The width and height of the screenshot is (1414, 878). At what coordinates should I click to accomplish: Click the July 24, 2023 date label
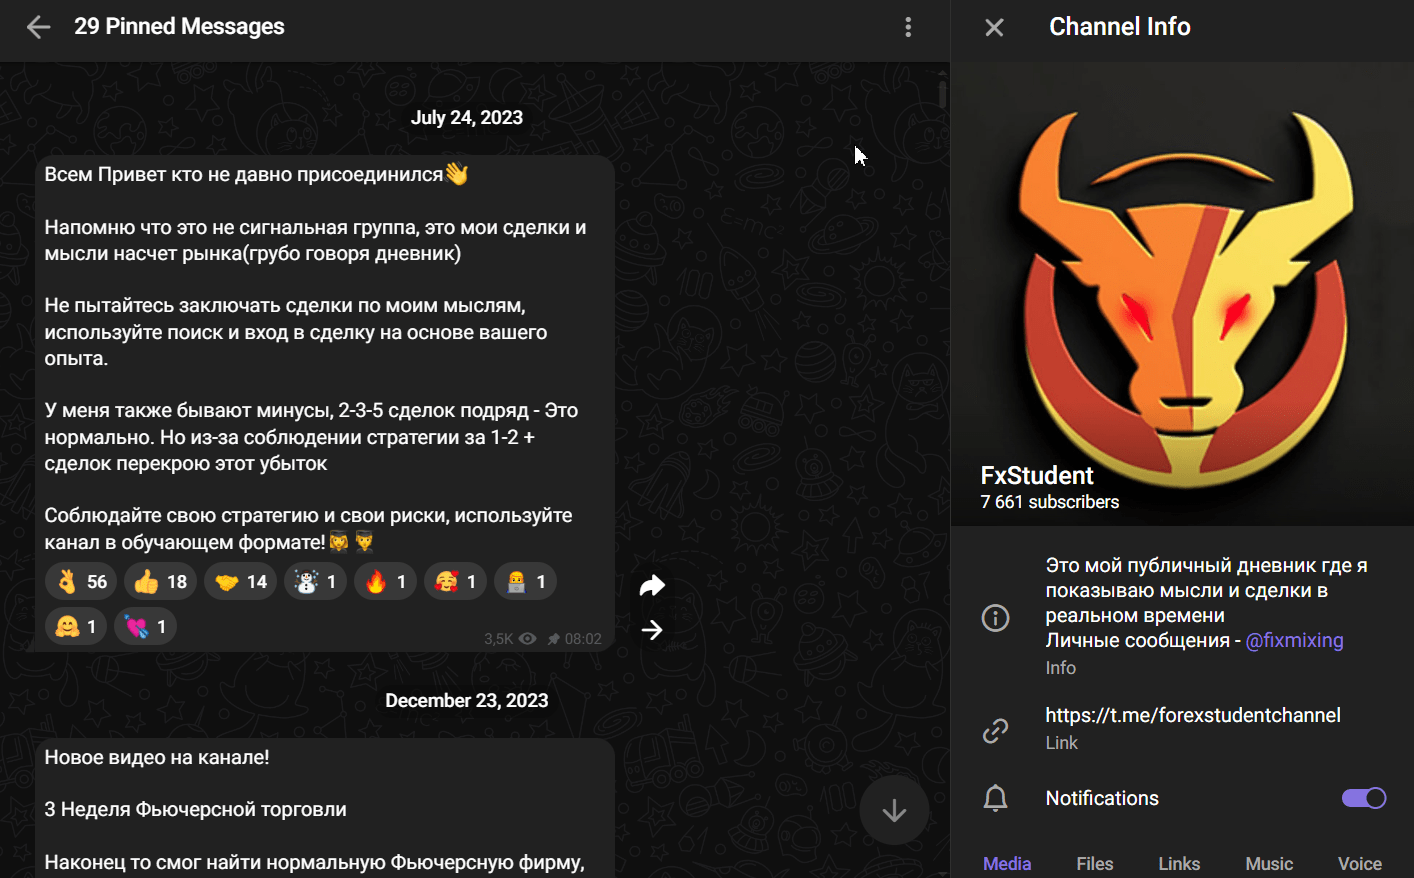[467, 118]
